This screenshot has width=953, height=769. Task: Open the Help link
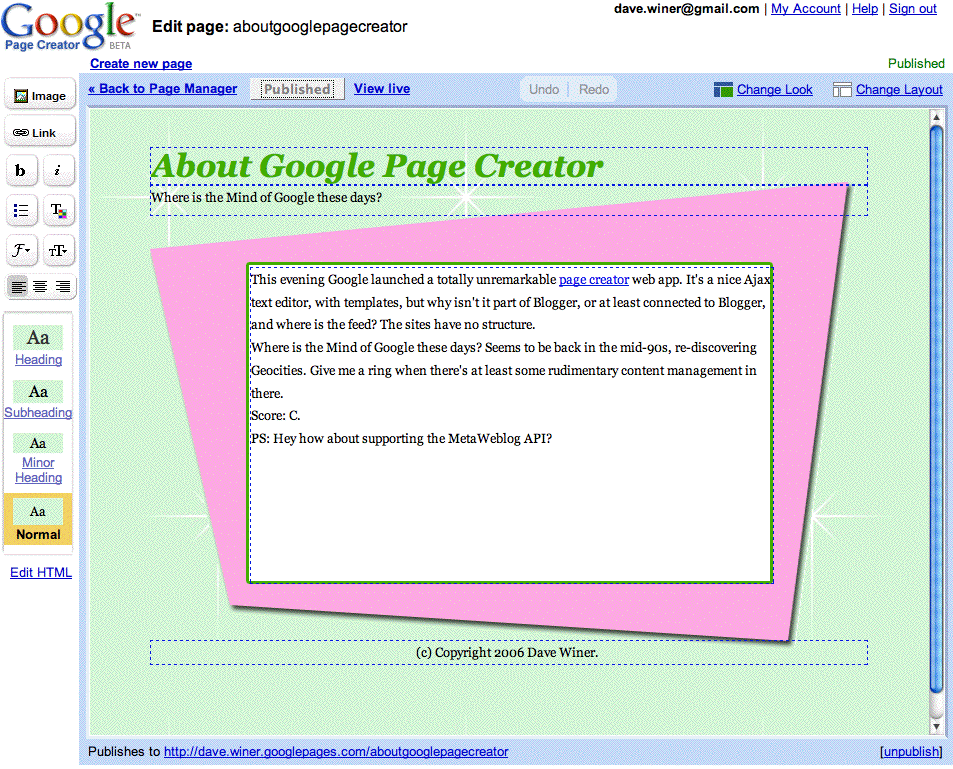[x=865, y=9]
